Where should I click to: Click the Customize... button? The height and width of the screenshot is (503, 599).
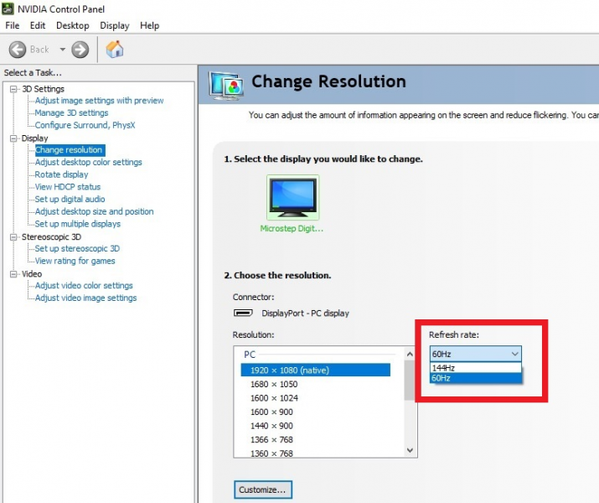[x=263, y=490]
